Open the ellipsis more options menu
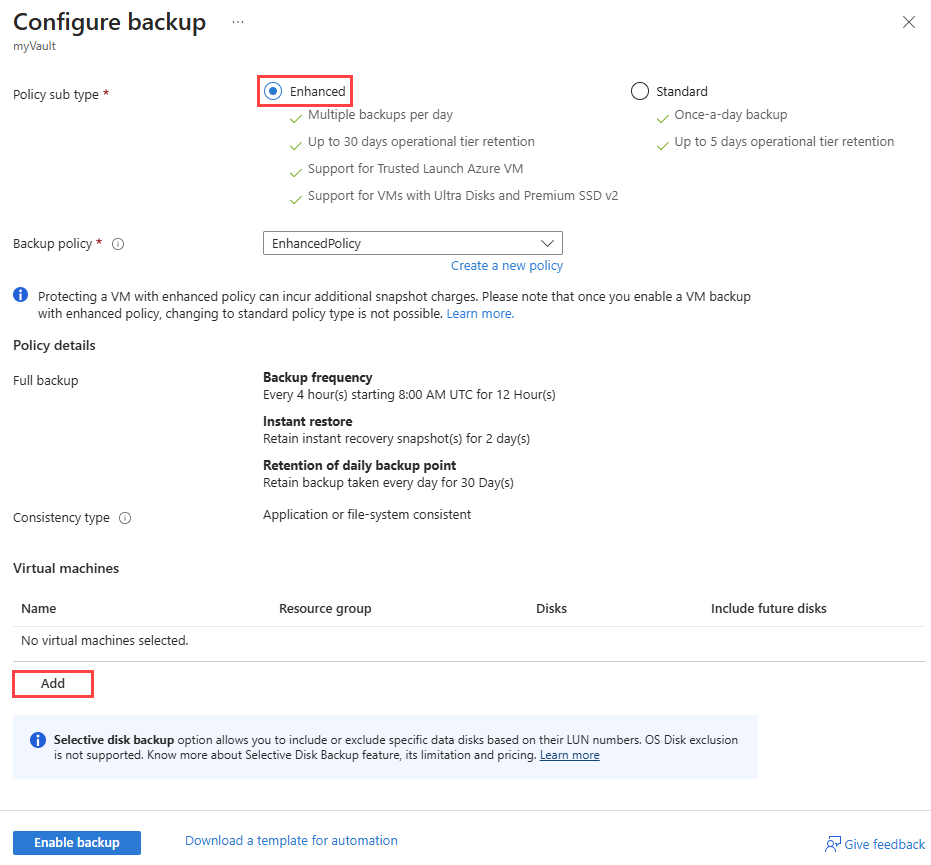Image resolution: width=931 pixels, height=865 pixels. [x=238, y=21]
